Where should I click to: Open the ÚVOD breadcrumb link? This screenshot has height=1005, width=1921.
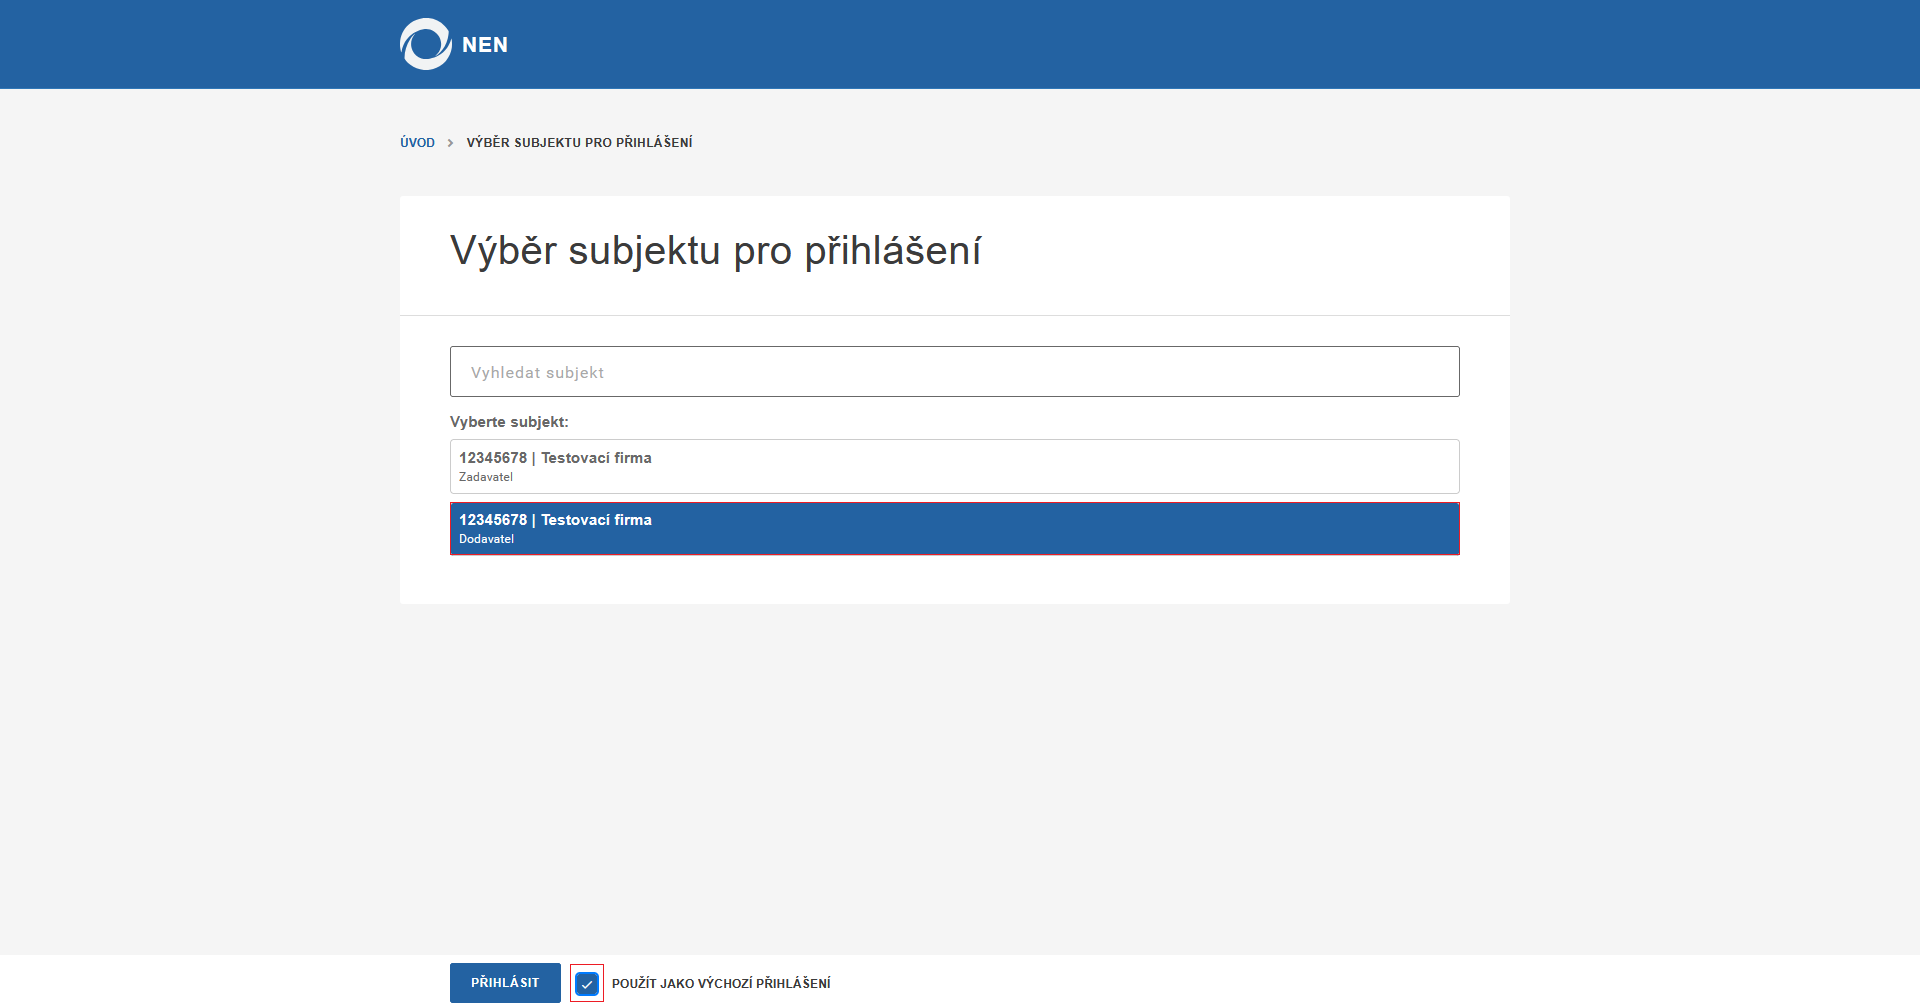[417, 142]
